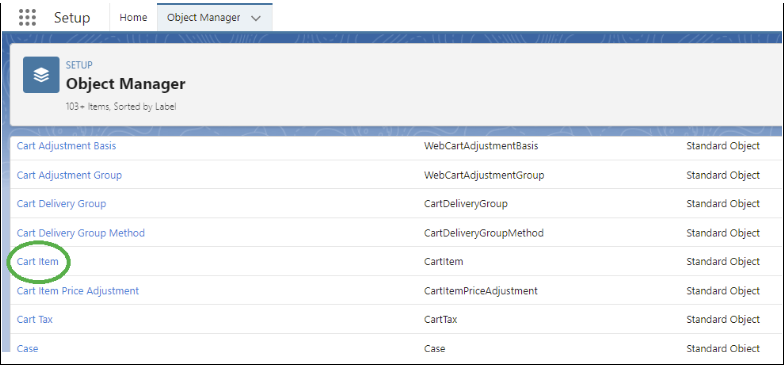Click the Object Manager layers icon
Screen dimensions: 784x365
pyautogui.click(x=41, y=75)
